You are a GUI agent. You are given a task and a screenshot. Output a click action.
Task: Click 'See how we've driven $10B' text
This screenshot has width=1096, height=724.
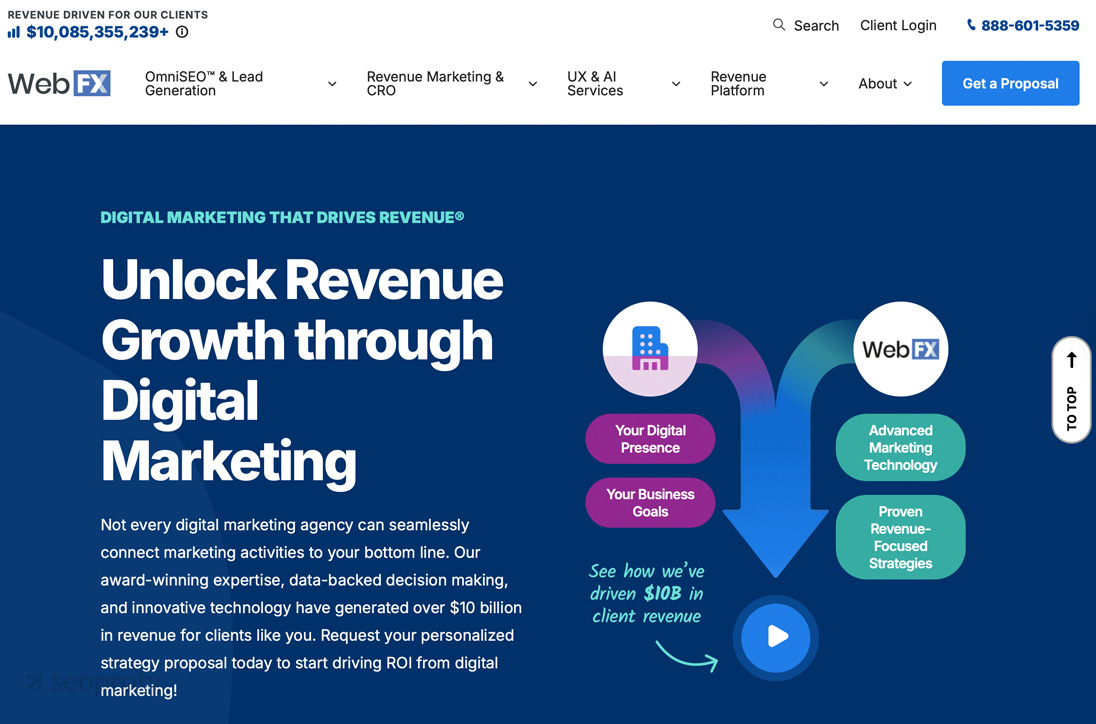647,593
